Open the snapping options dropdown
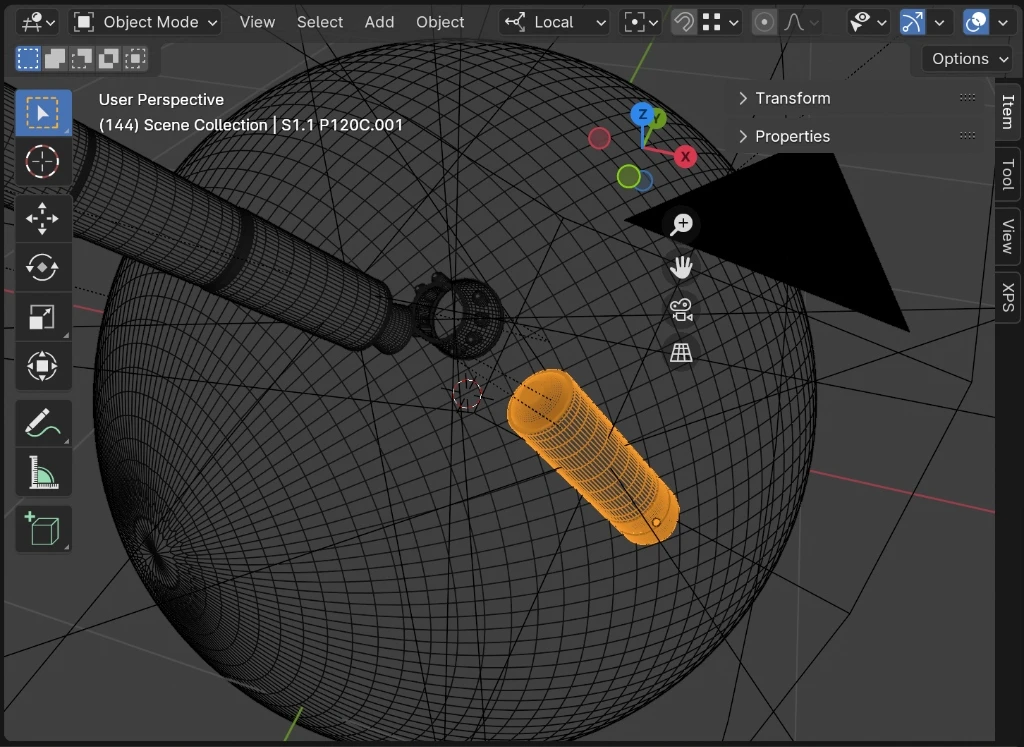 point(720,22)
